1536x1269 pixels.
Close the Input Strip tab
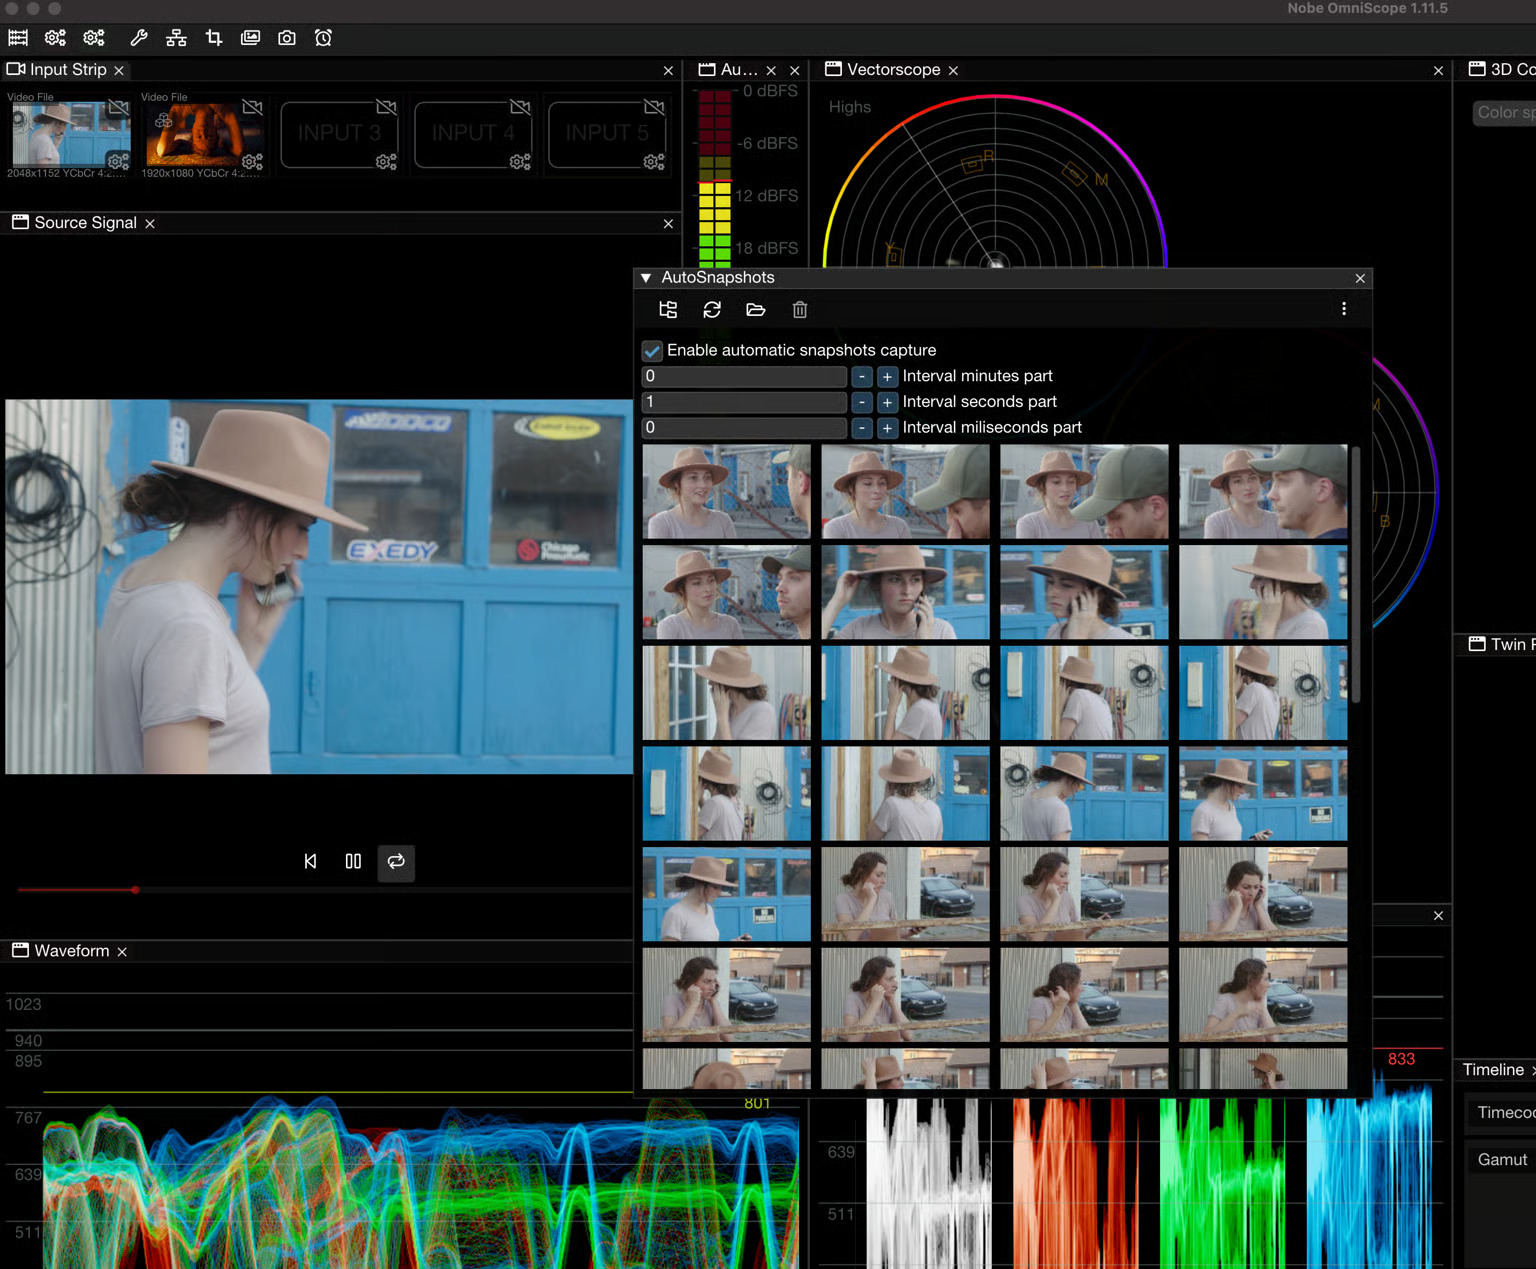pos(119,71)
